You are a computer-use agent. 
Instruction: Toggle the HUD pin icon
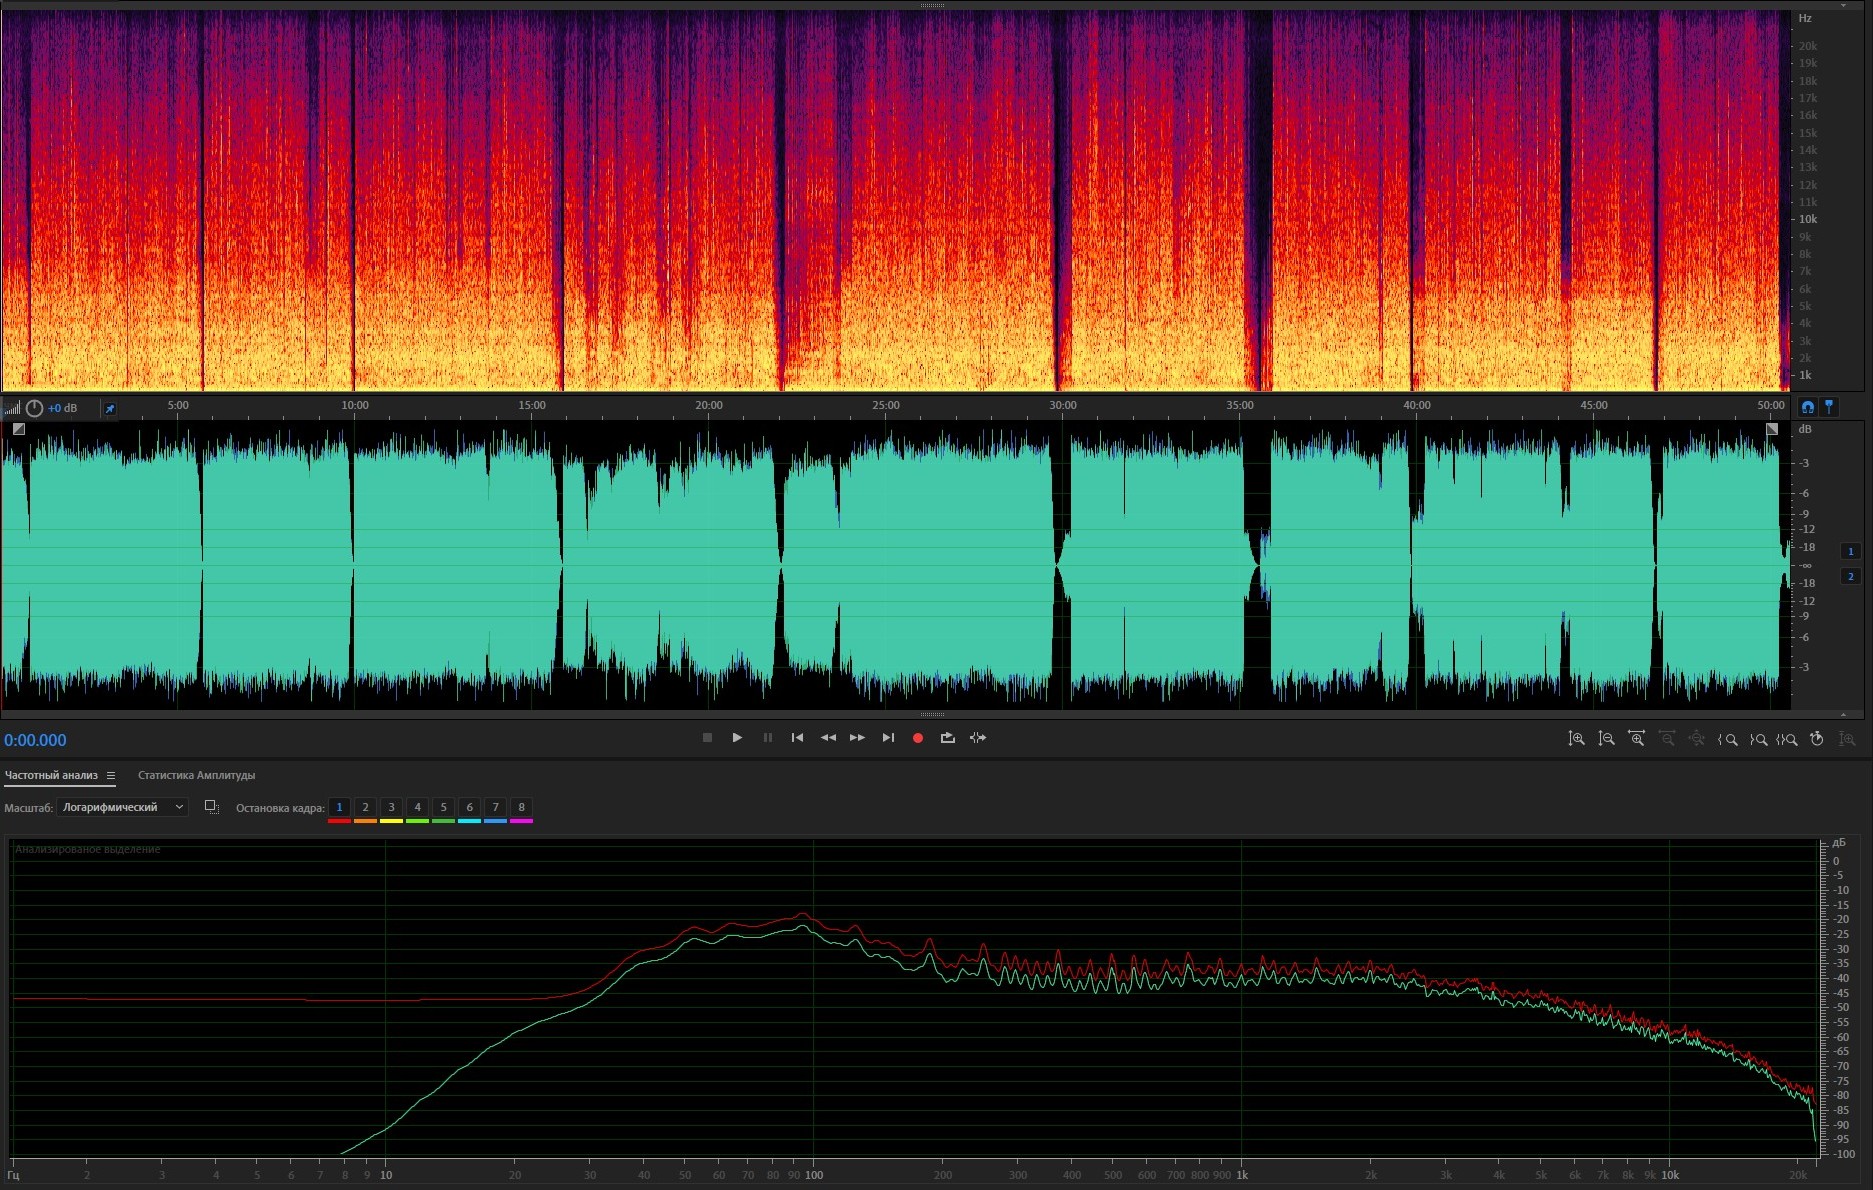pyautogui.click(x=110, y=408)
